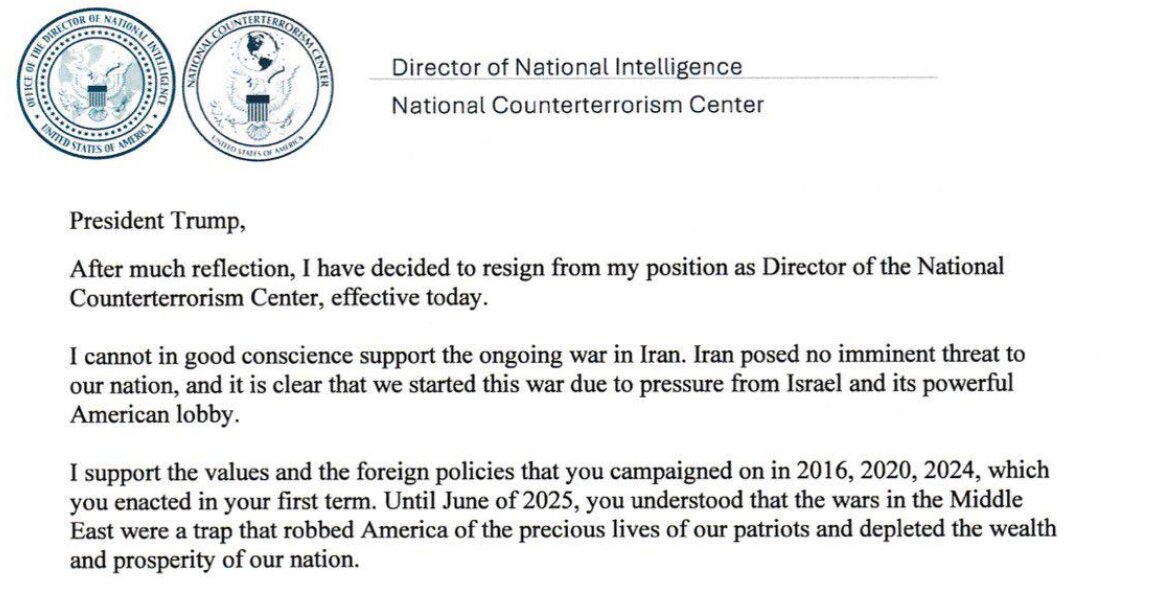Click the "President Trump," salutation
The width and height of the screenshot is (1164, 602).
click(x=157, y=221)
